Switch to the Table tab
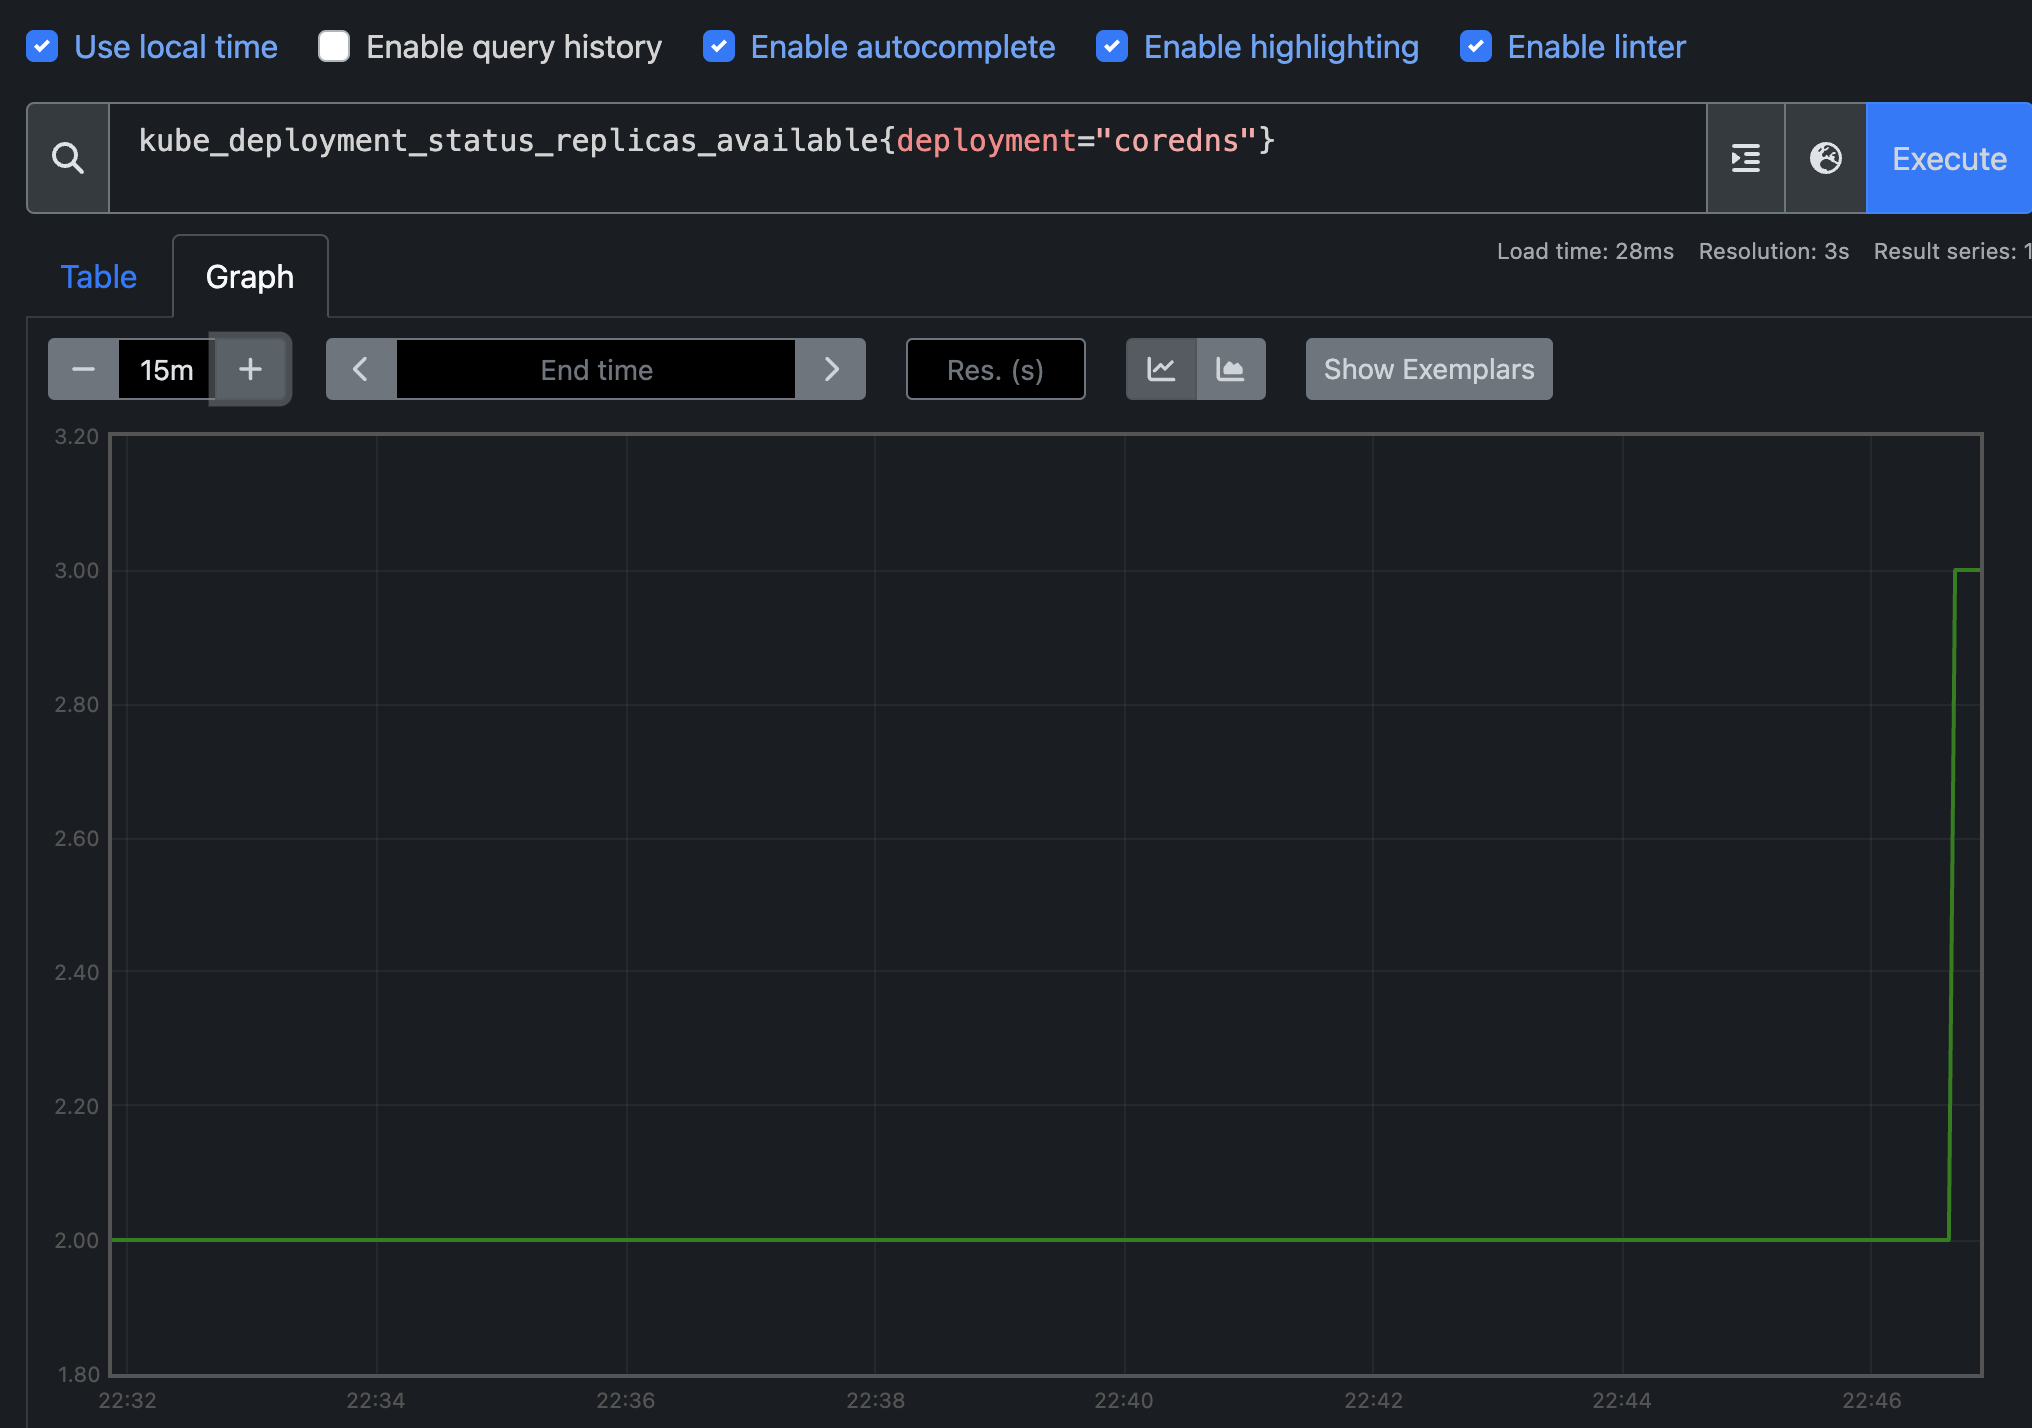 [98, 277]
